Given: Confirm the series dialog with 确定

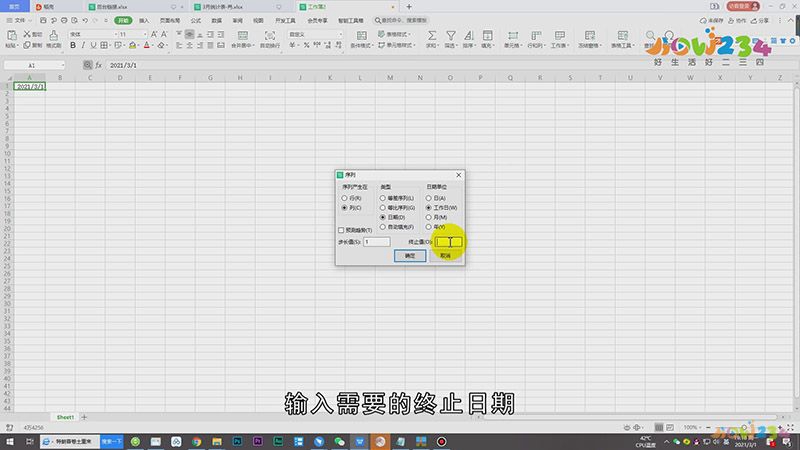Looking at the screenshot, I should 410,256.
